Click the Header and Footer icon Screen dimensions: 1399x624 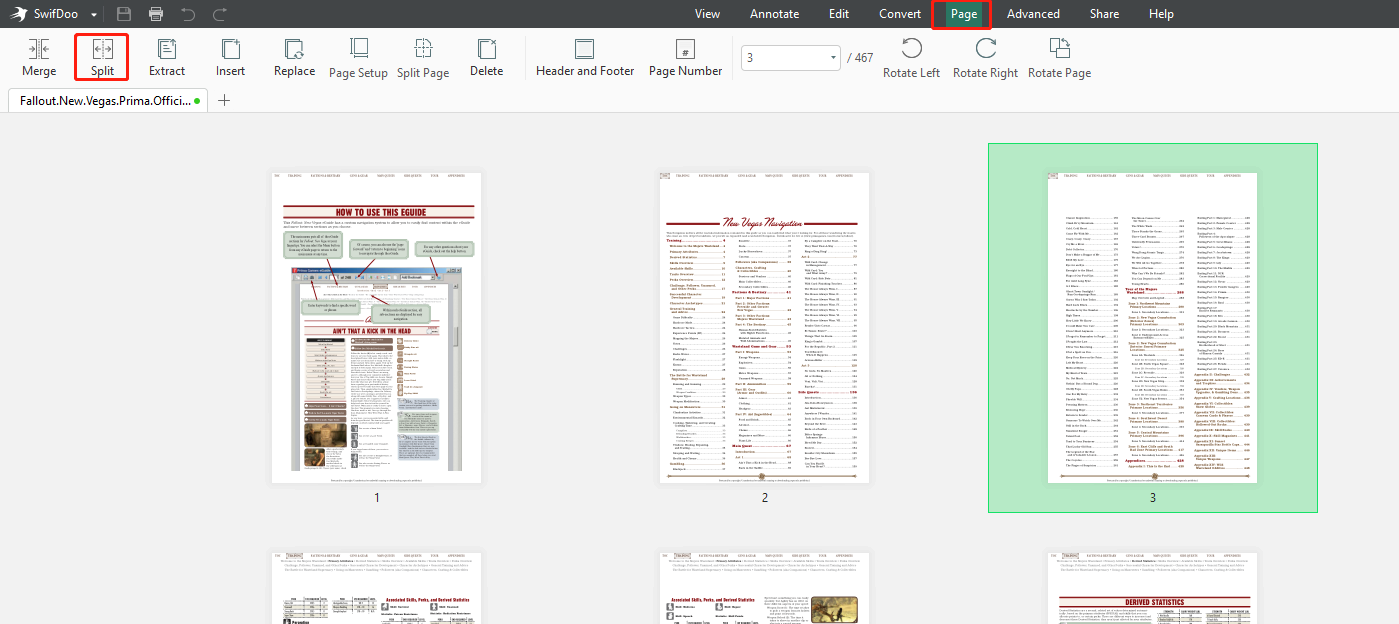pos(585,49)
